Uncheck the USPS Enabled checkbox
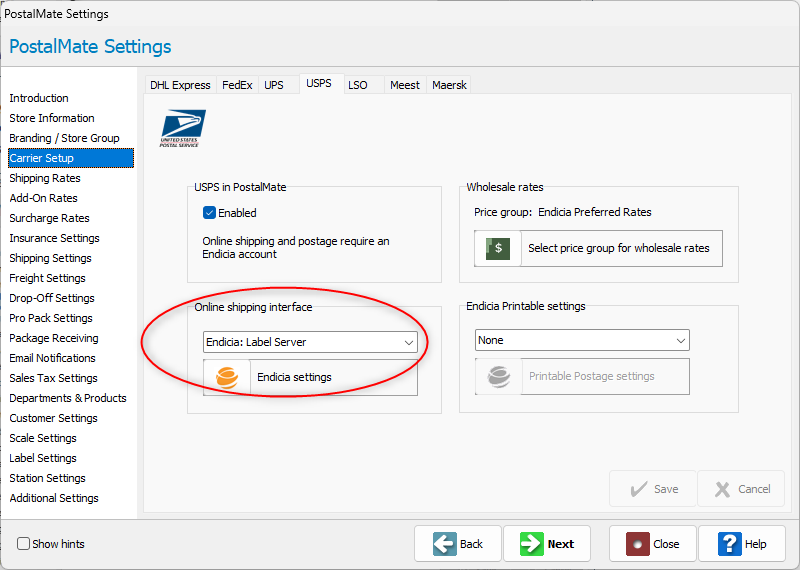This screenshot has width=800, height=570. pos(209,213)
